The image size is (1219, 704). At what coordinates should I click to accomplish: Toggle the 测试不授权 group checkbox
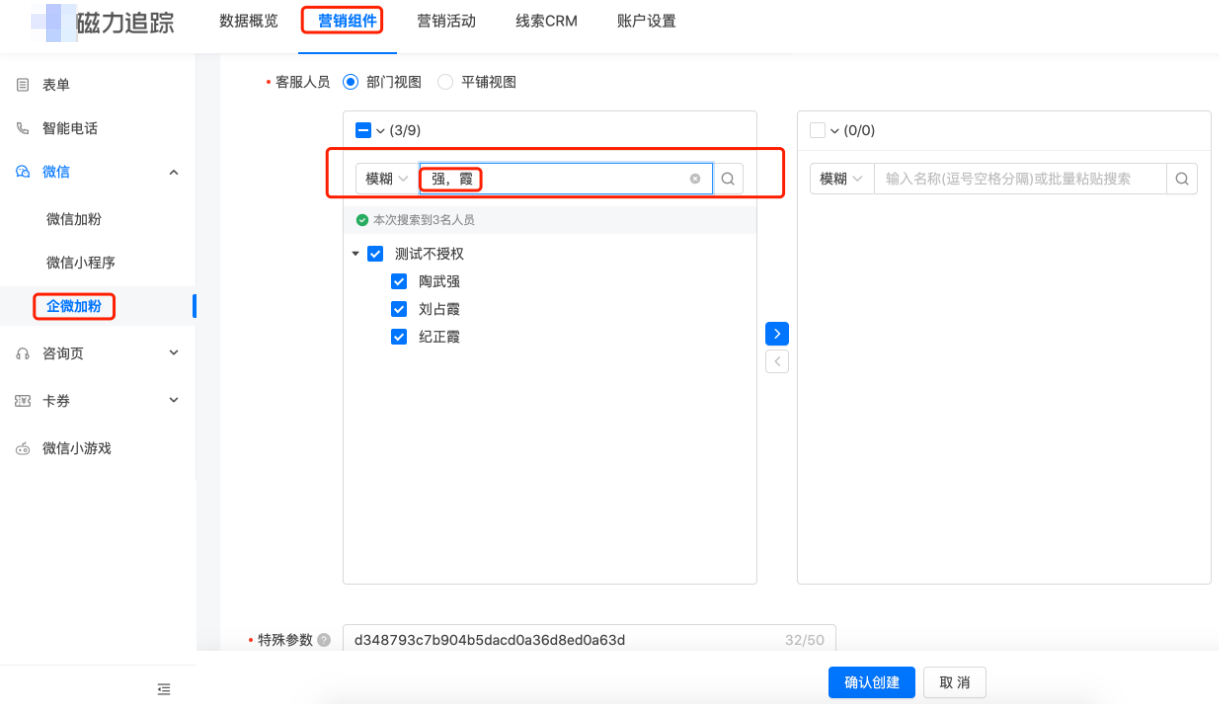[x=375, y=253]
